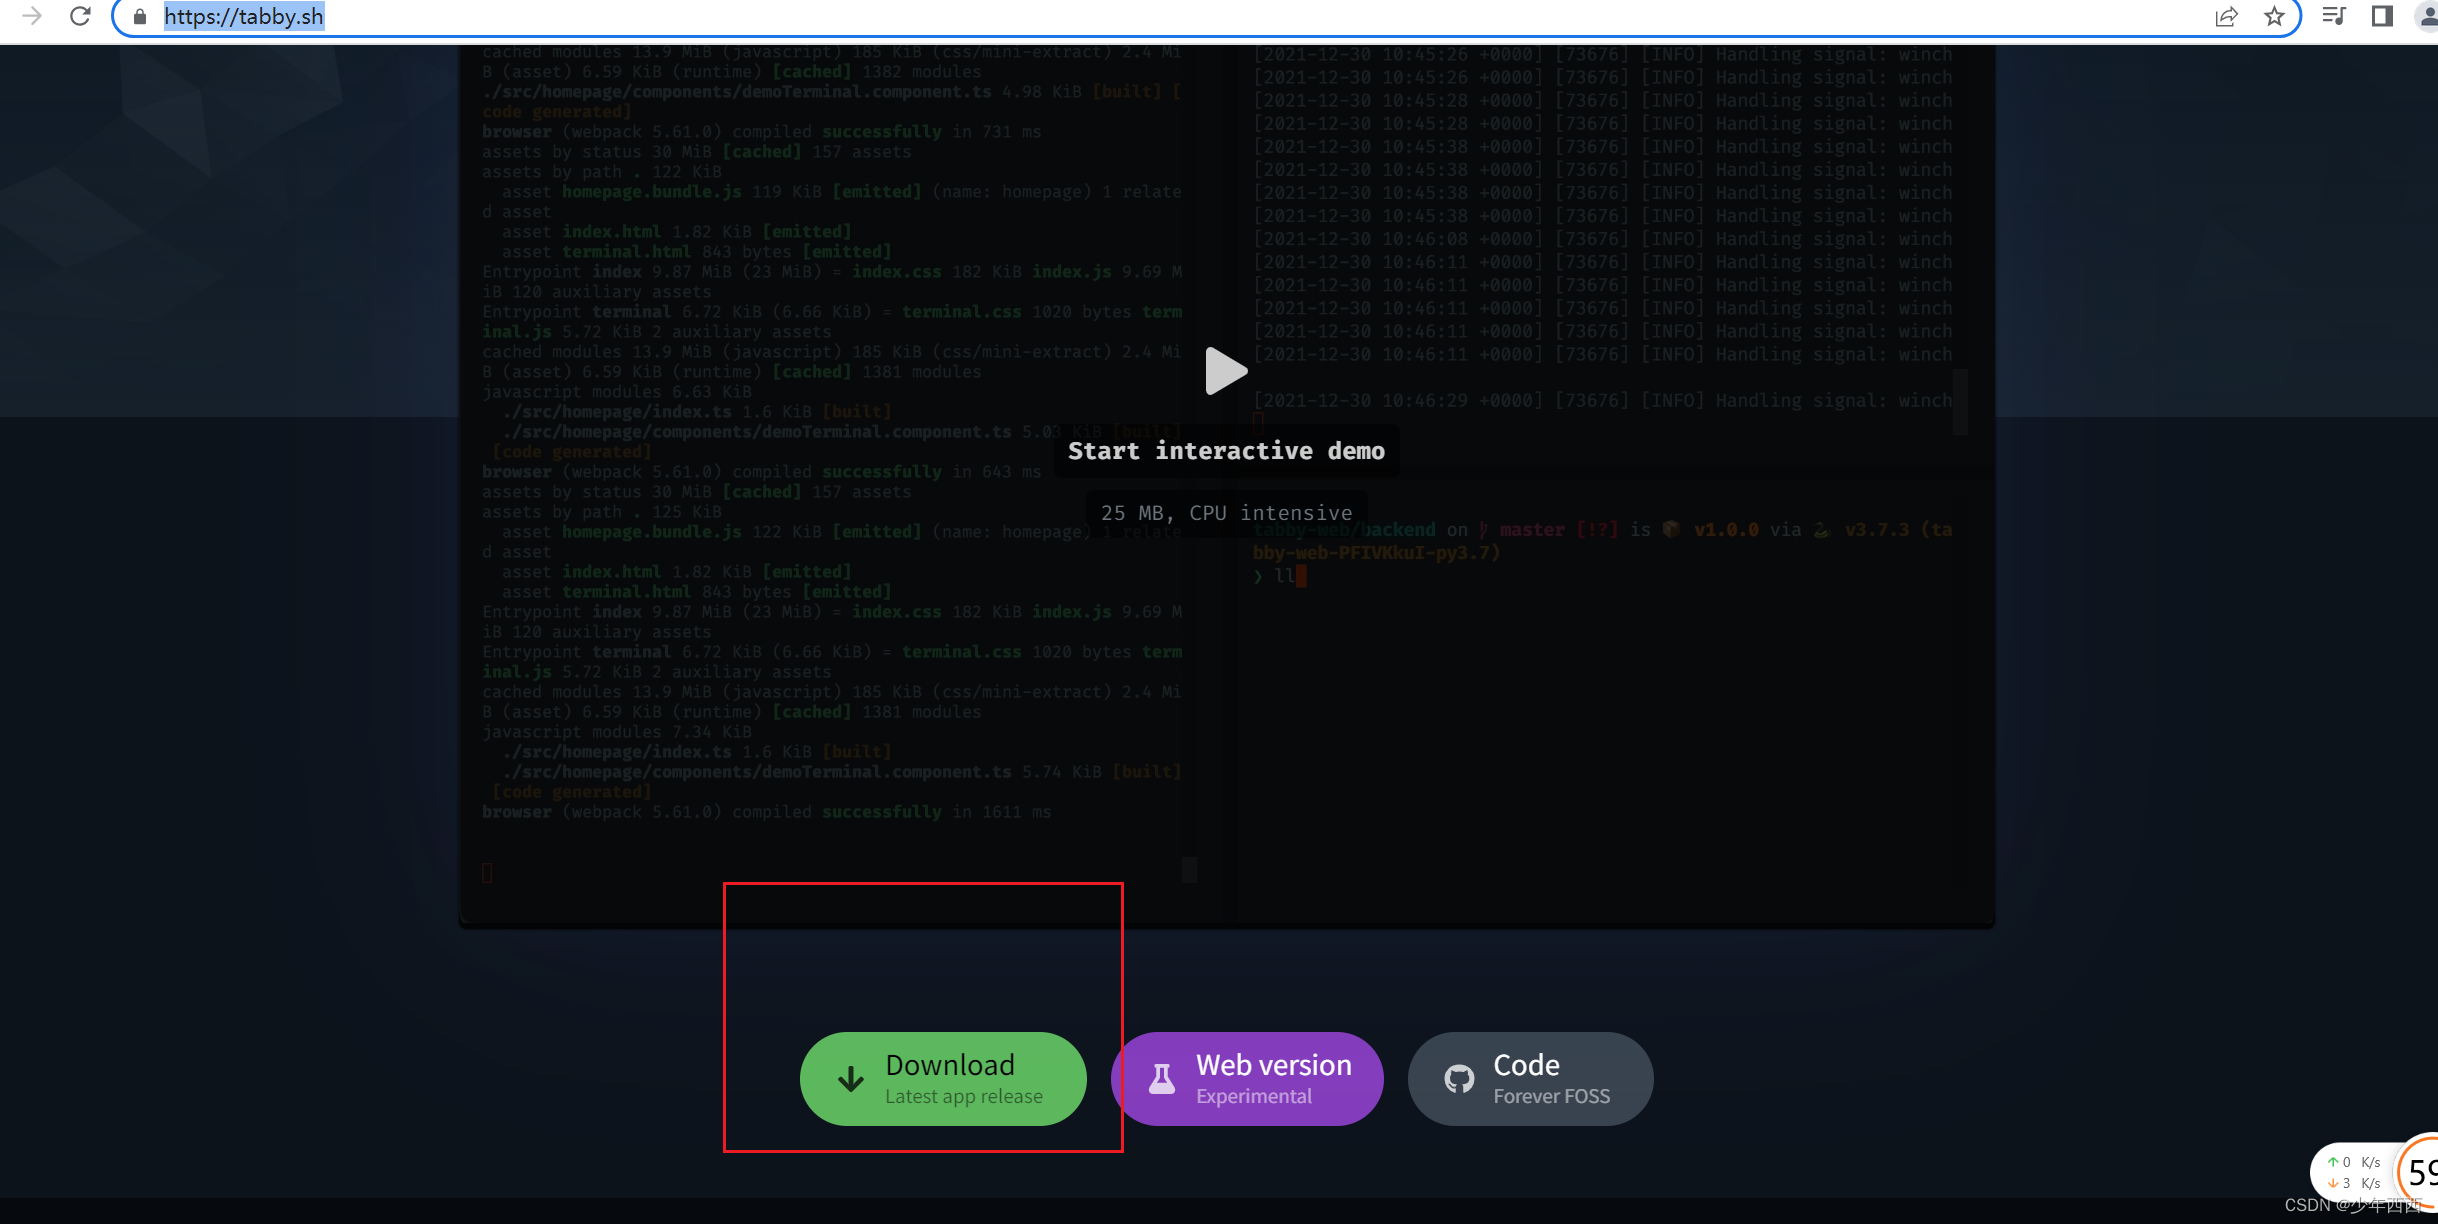Open the media controls icon
Screen dimensions: 2438x1224
tap(2334, 16)
